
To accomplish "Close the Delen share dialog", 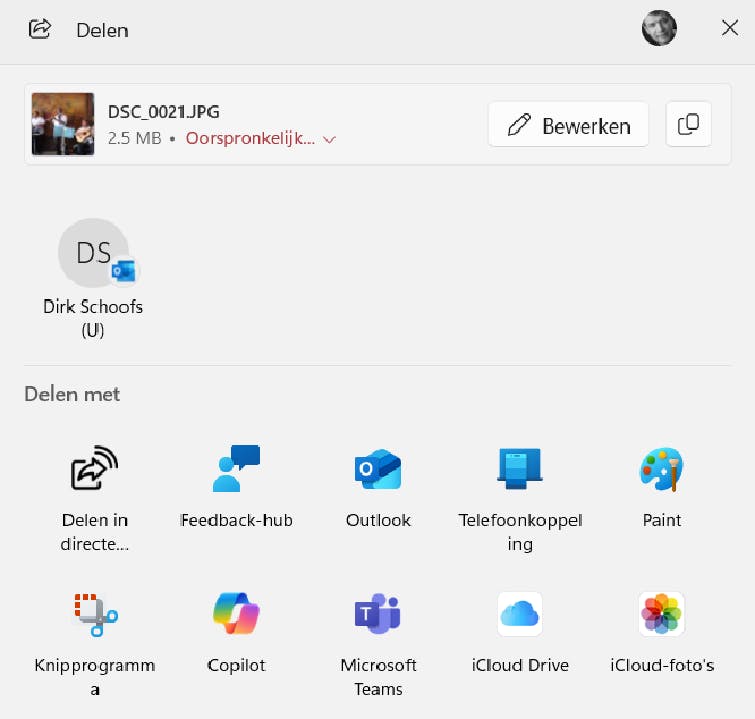I will tap(730, 28).
